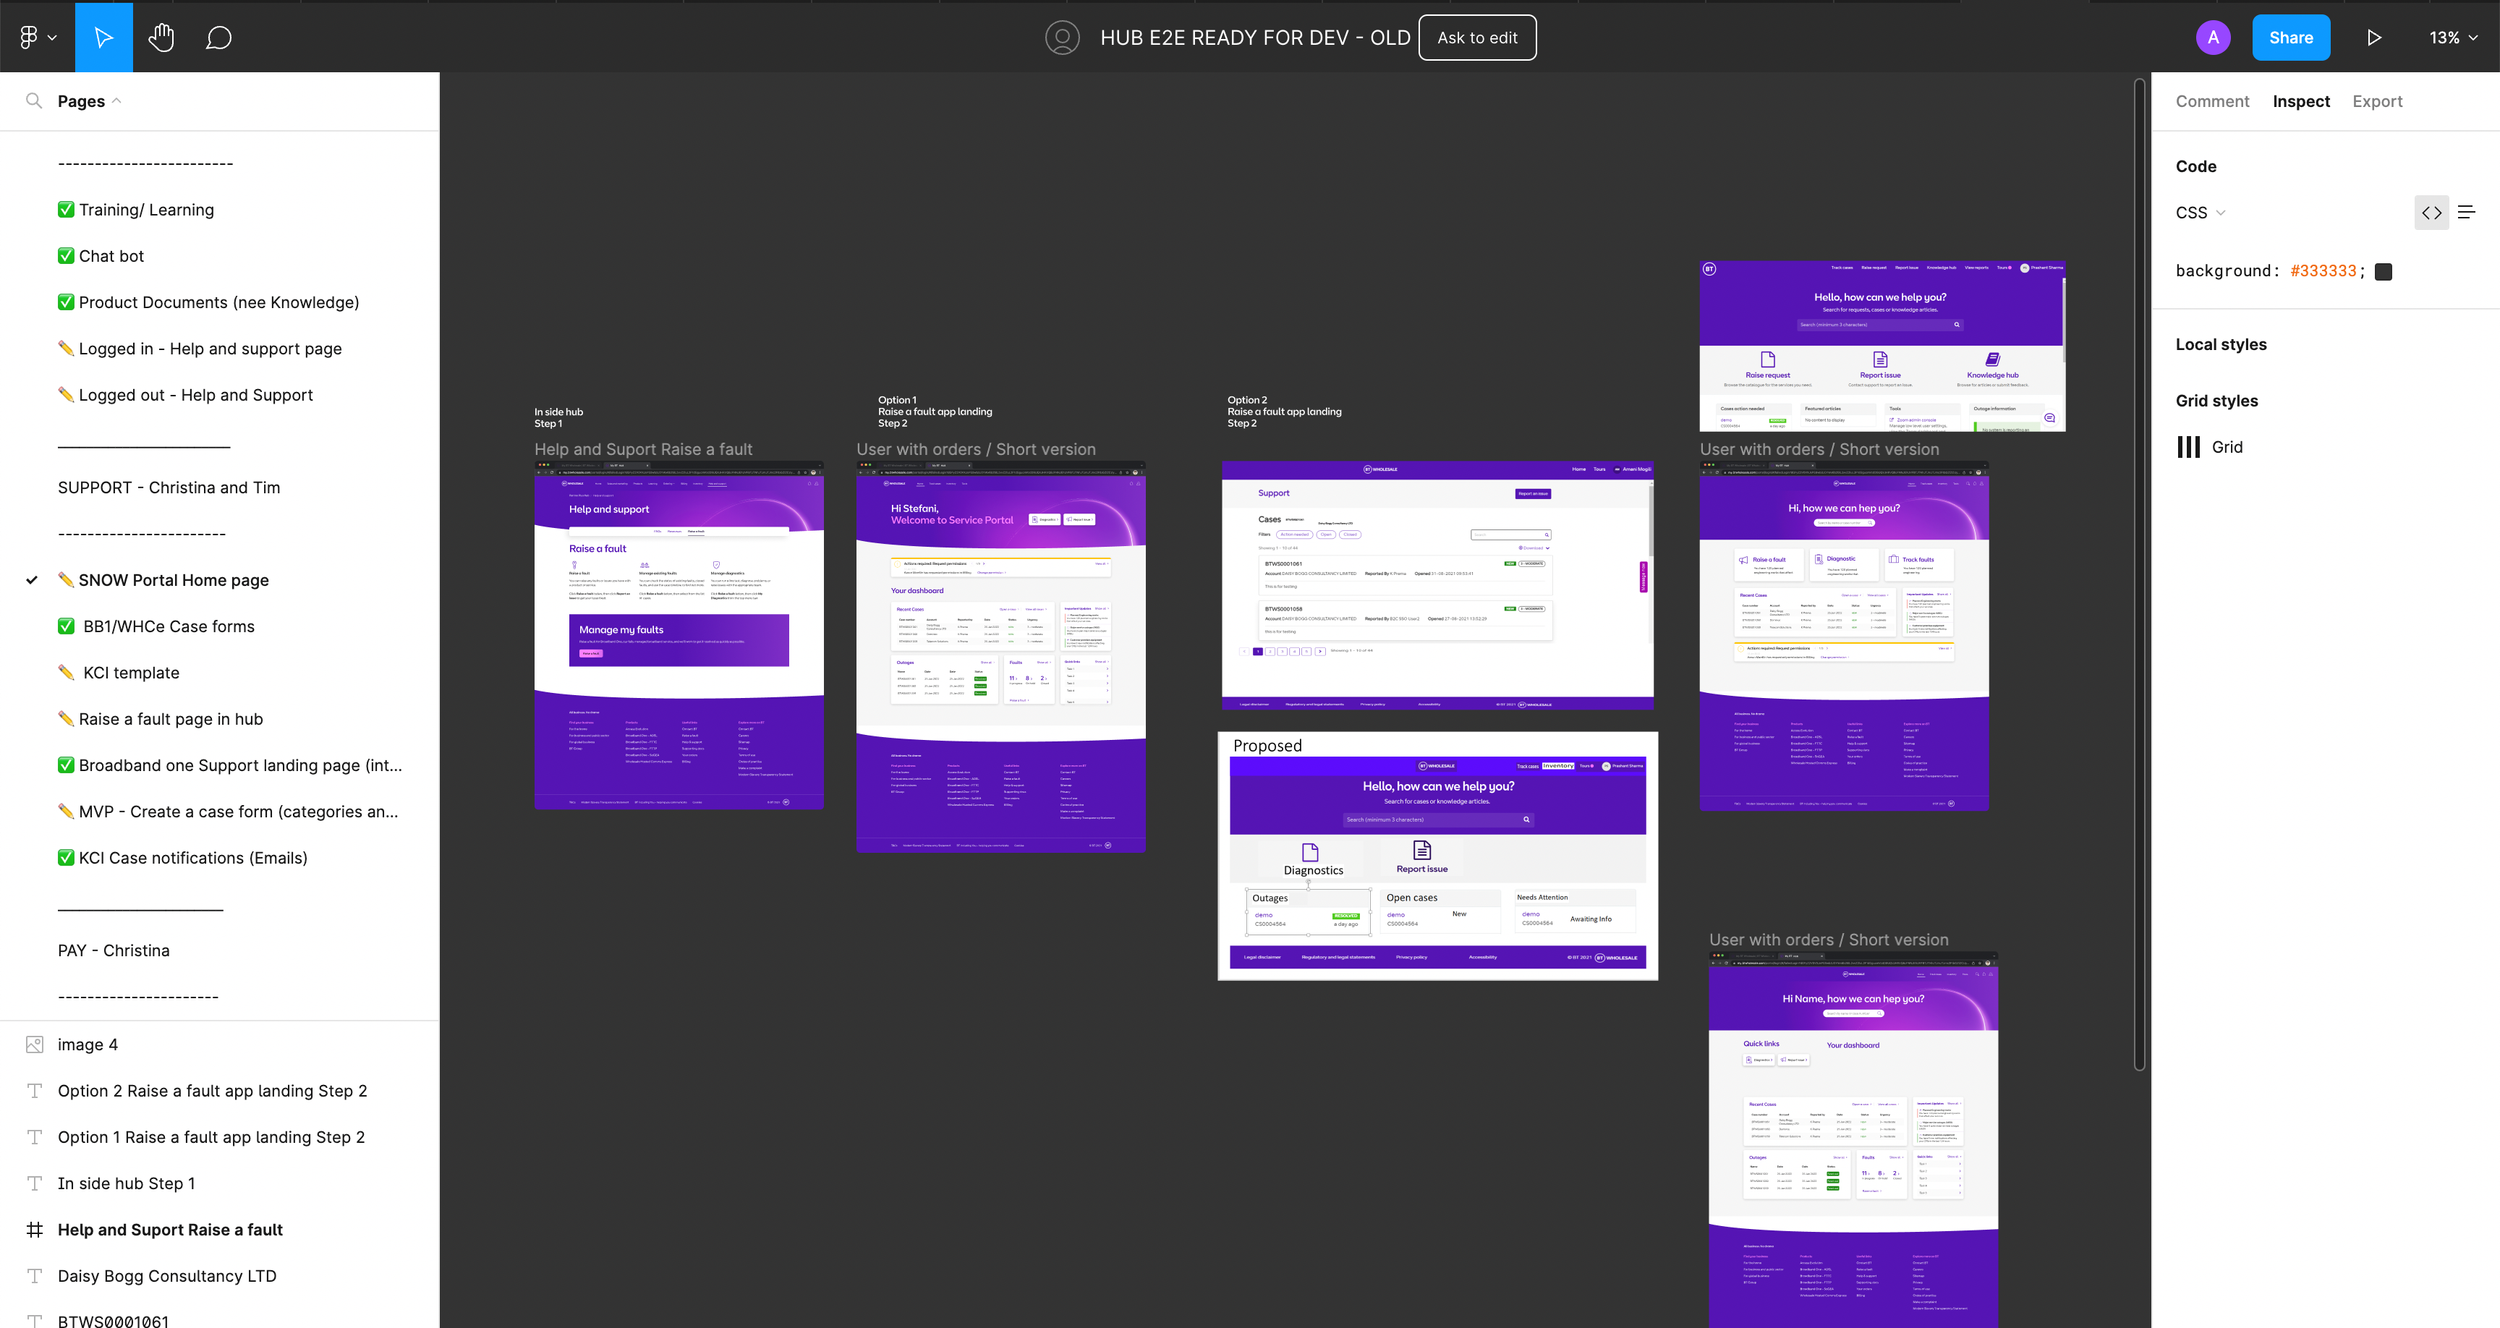2500x1328 pixels.
Task: Switch to table list view icon
Action: pos(2467,212)
